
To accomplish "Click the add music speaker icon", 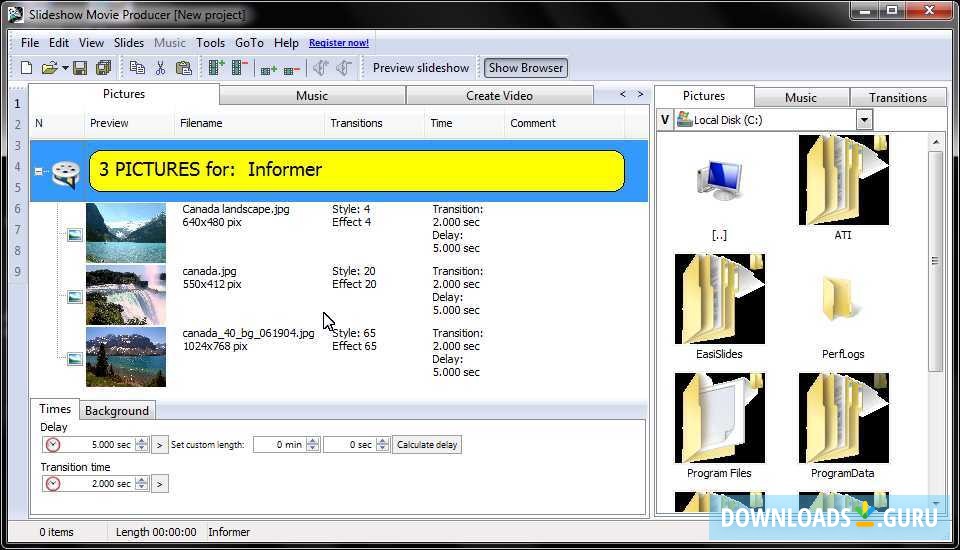I will (x=321, y=68).
